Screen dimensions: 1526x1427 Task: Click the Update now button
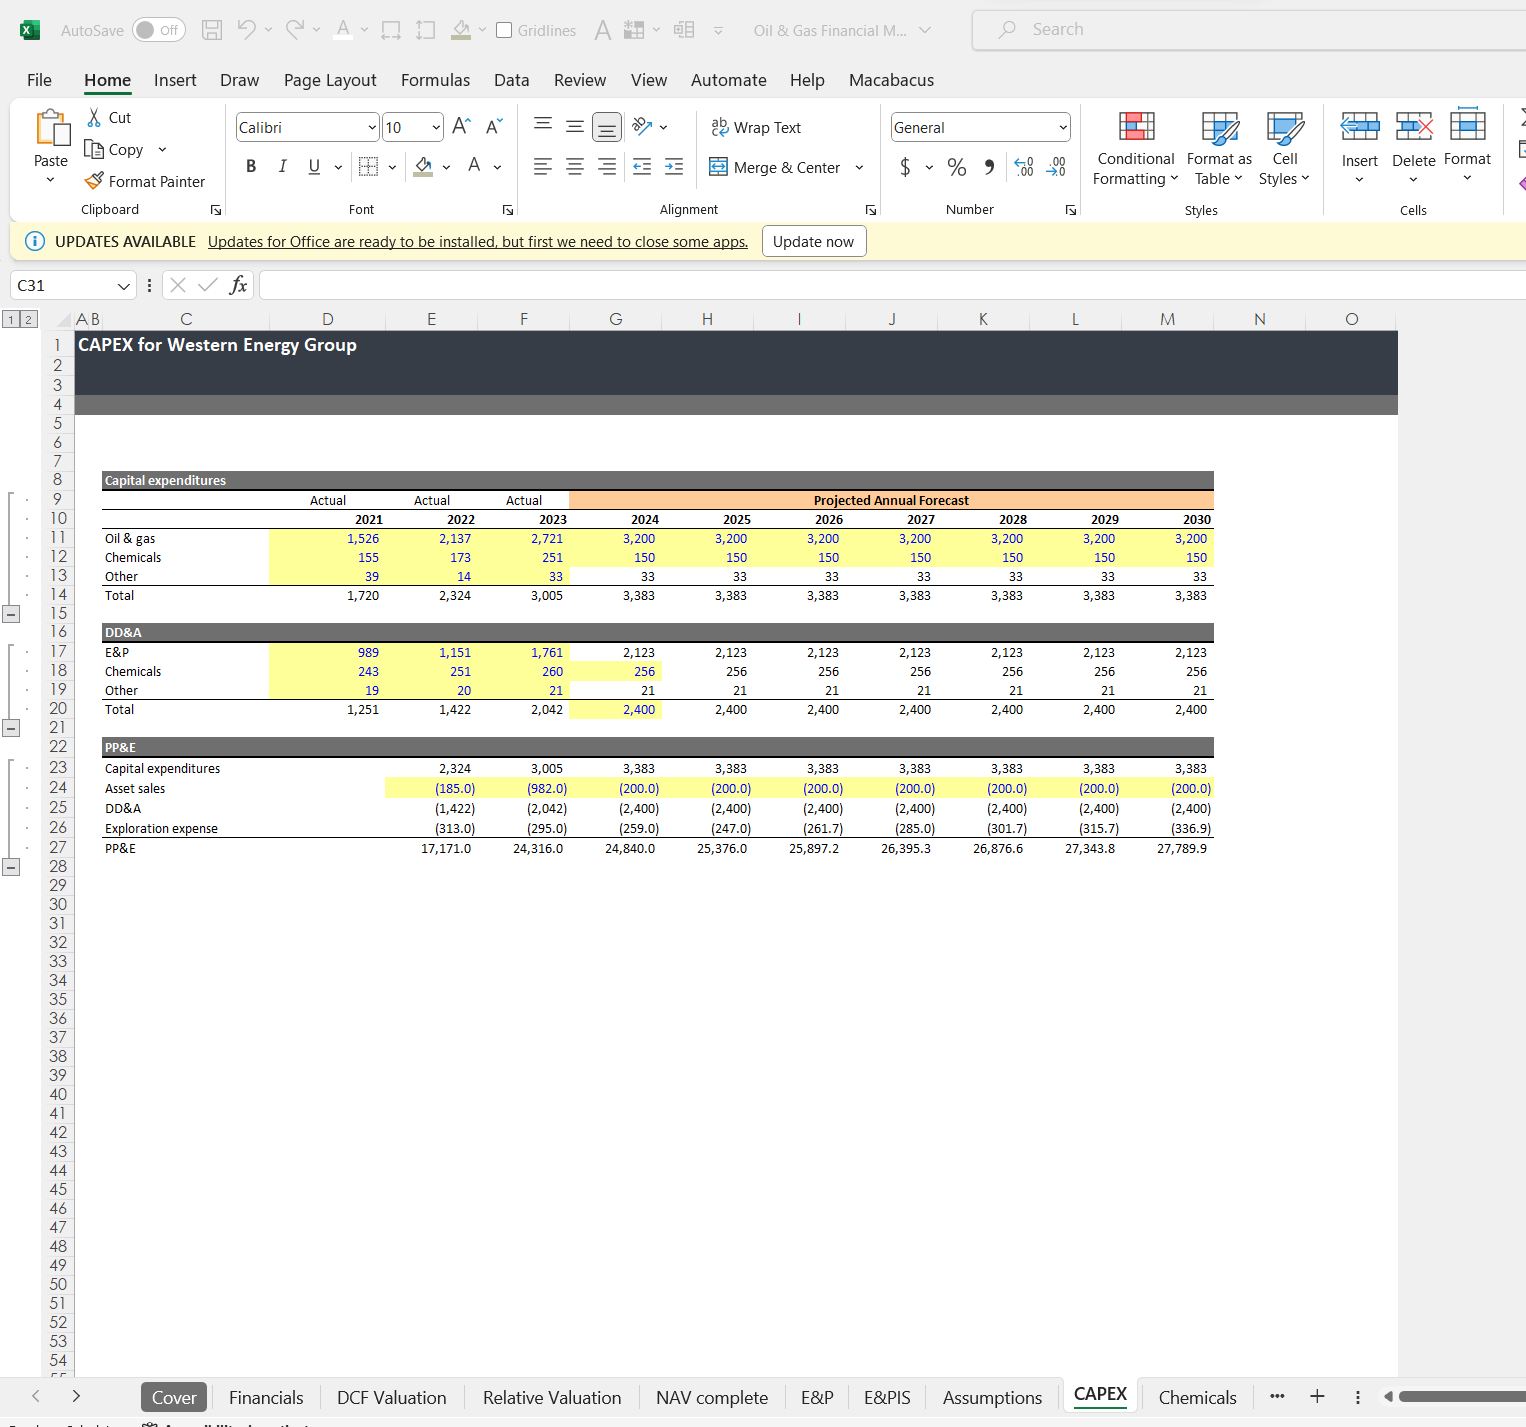[813, 241]
